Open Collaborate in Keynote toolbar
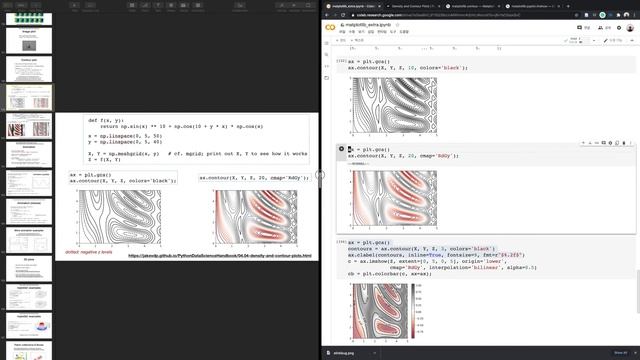This screenshot has width=640, height=360. [240, 6]
